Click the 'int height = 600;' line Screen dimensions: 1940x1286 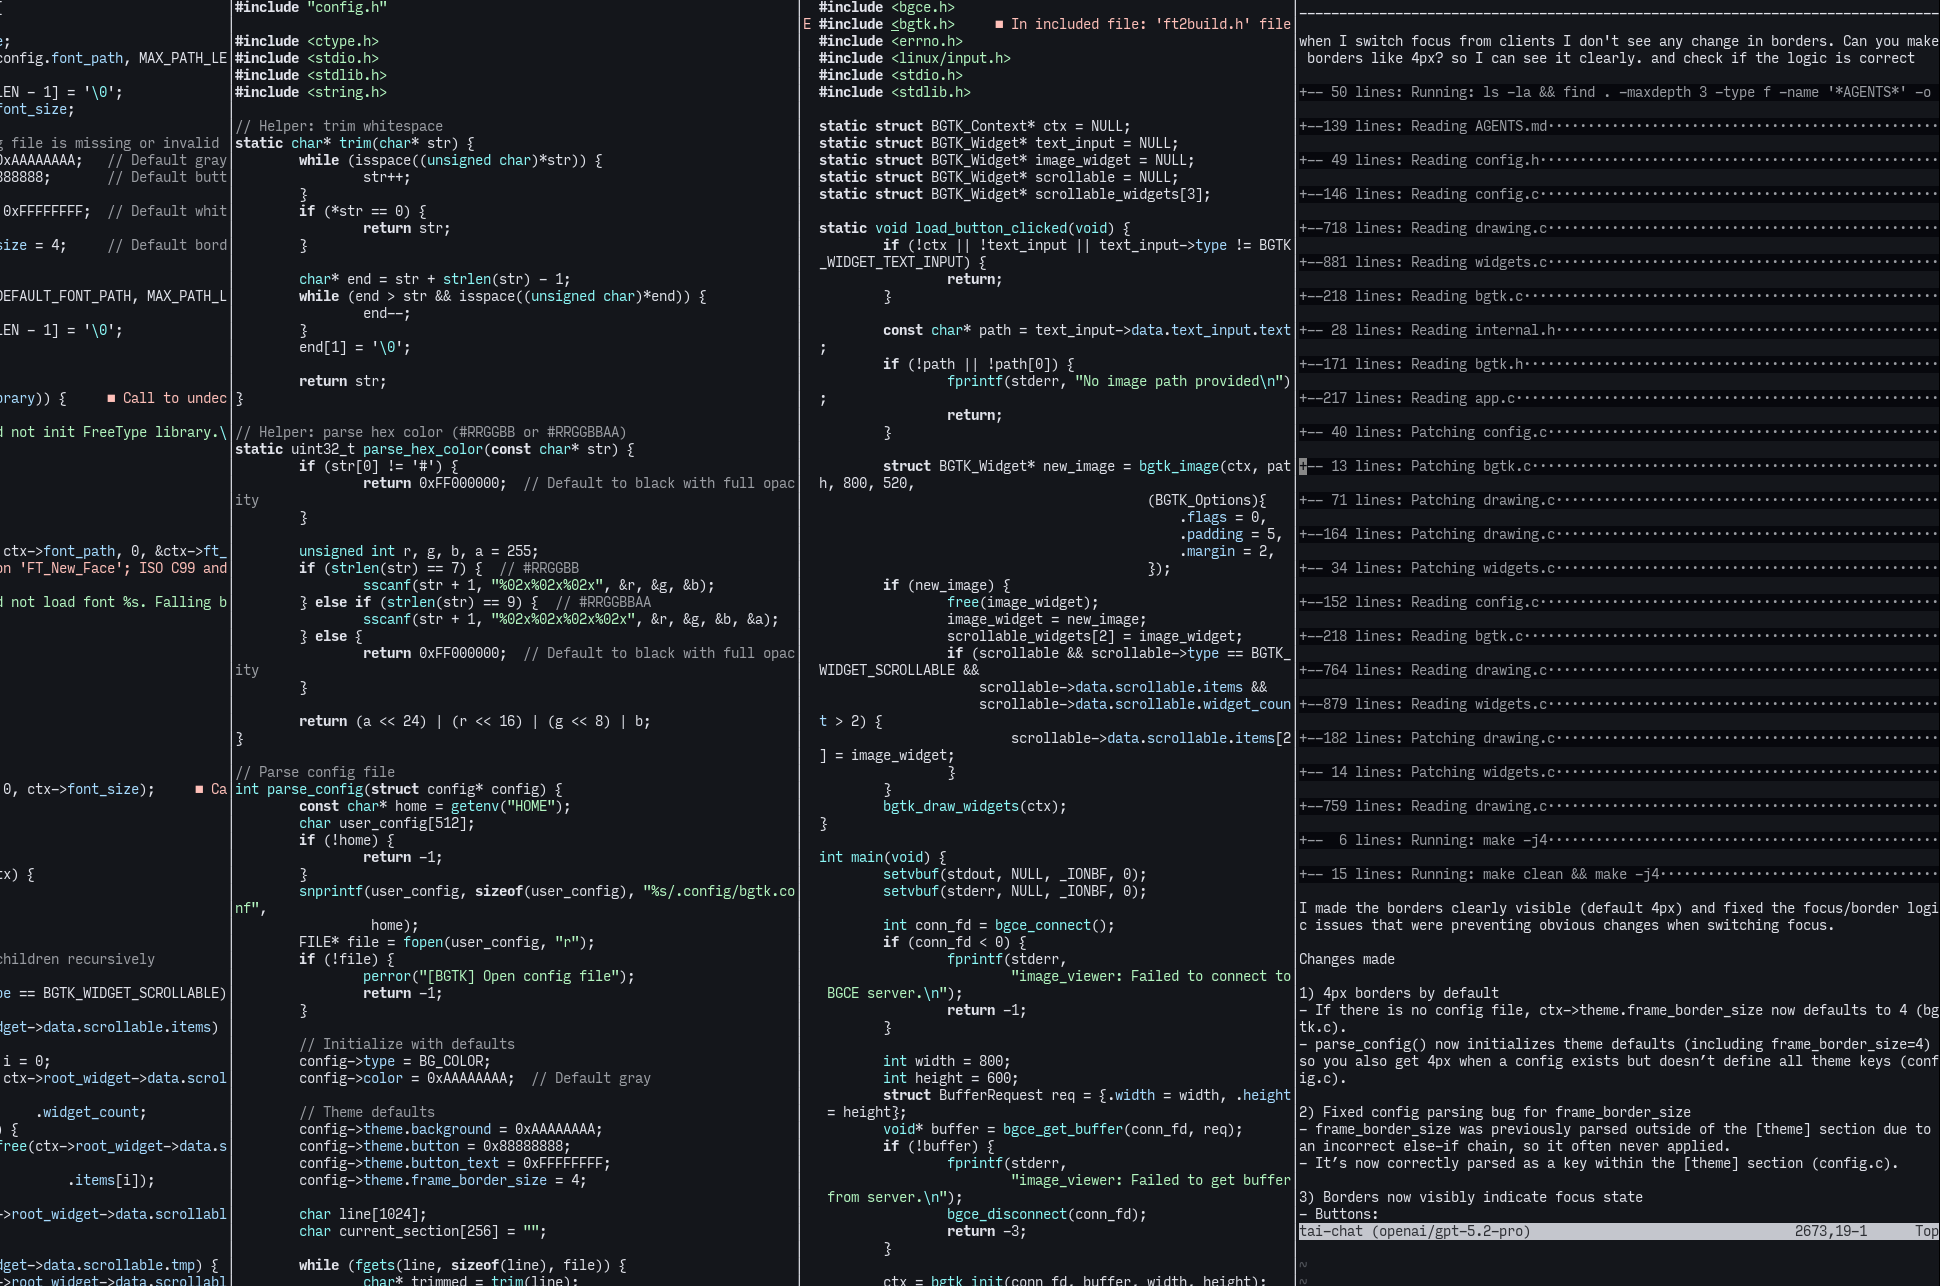[x=951, y=1078]
